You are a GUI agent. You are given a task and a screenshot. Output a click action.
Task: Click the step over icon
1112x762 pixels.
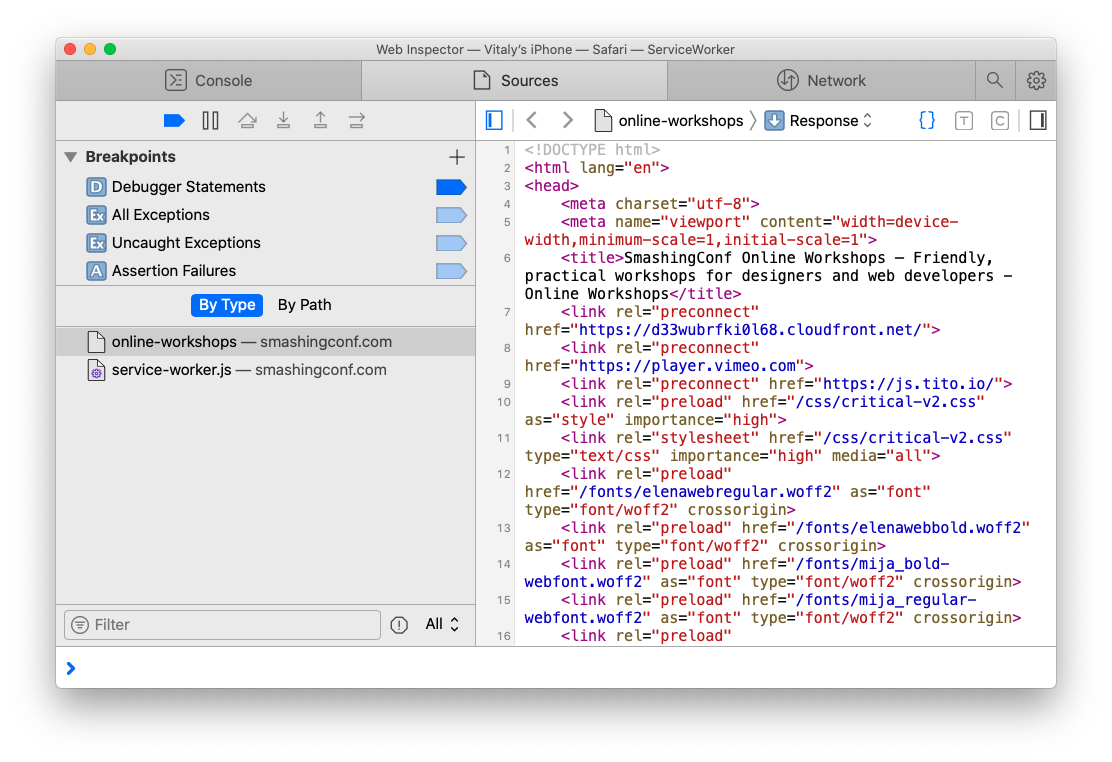pyautogui.click(x=247, y=121)
